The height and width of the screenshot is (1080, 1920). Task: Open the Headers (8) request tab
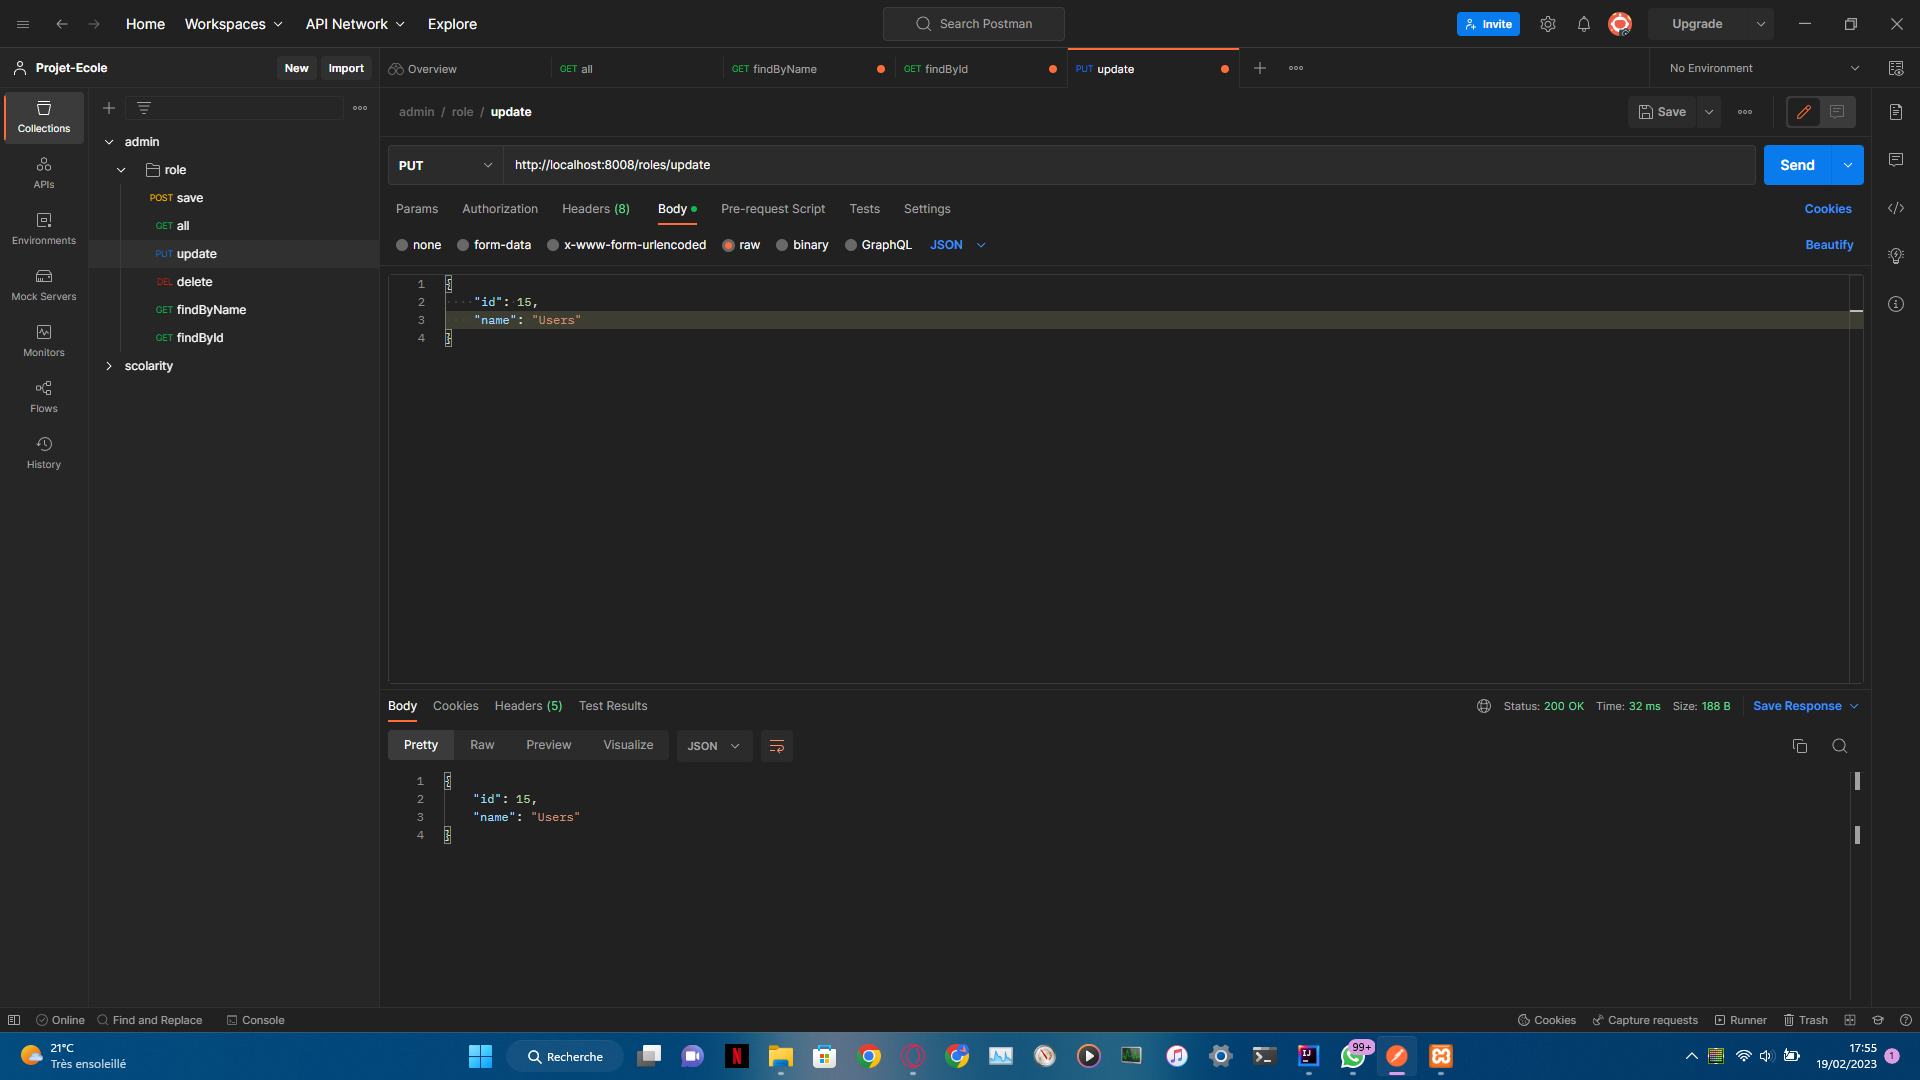pyautogui.click(x=596, y=209)
